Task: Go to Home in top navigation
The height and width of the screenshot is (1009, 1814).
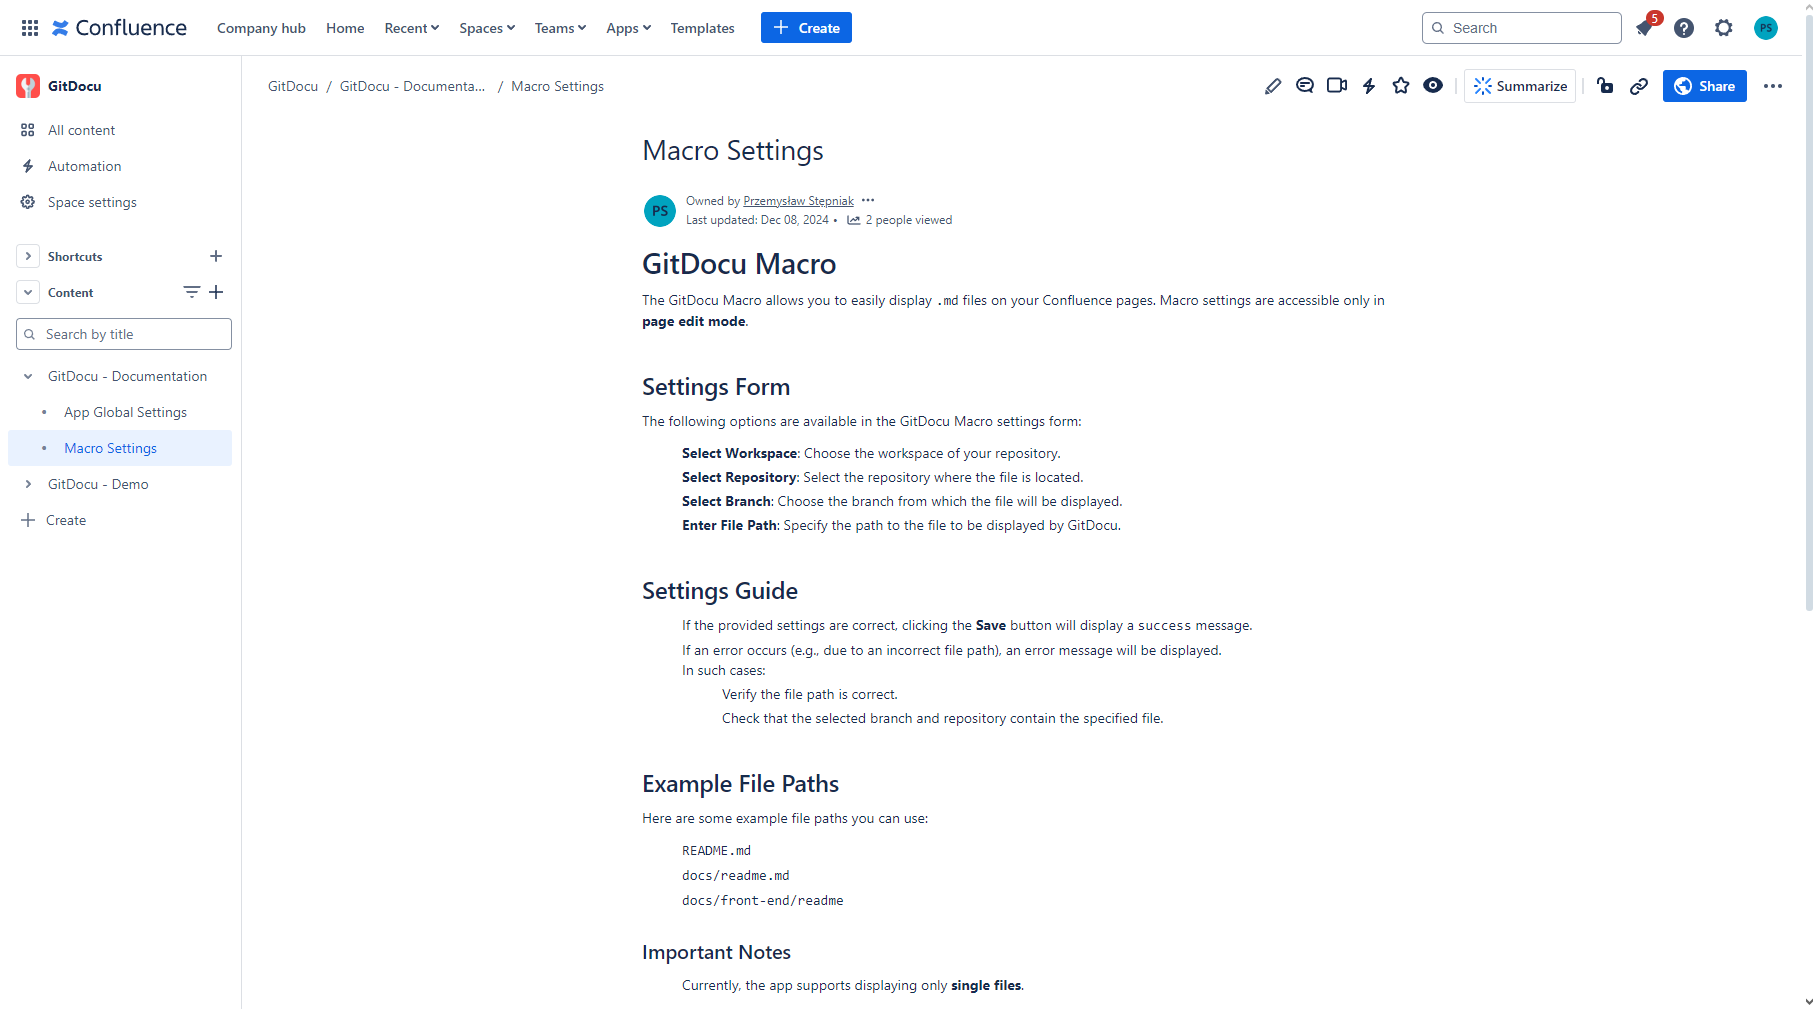Action: (345, 28)
